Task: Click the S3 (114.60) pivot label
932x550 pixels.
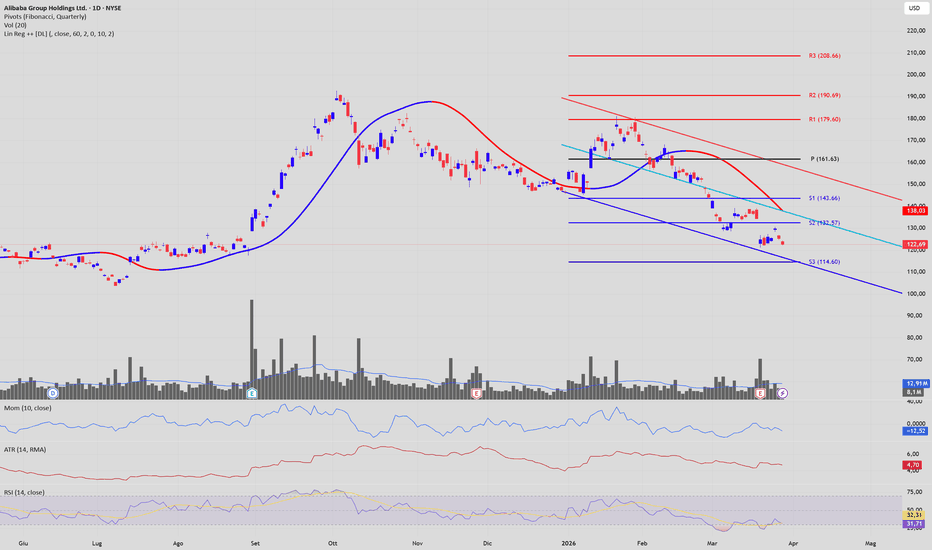Action: [824, 262]
